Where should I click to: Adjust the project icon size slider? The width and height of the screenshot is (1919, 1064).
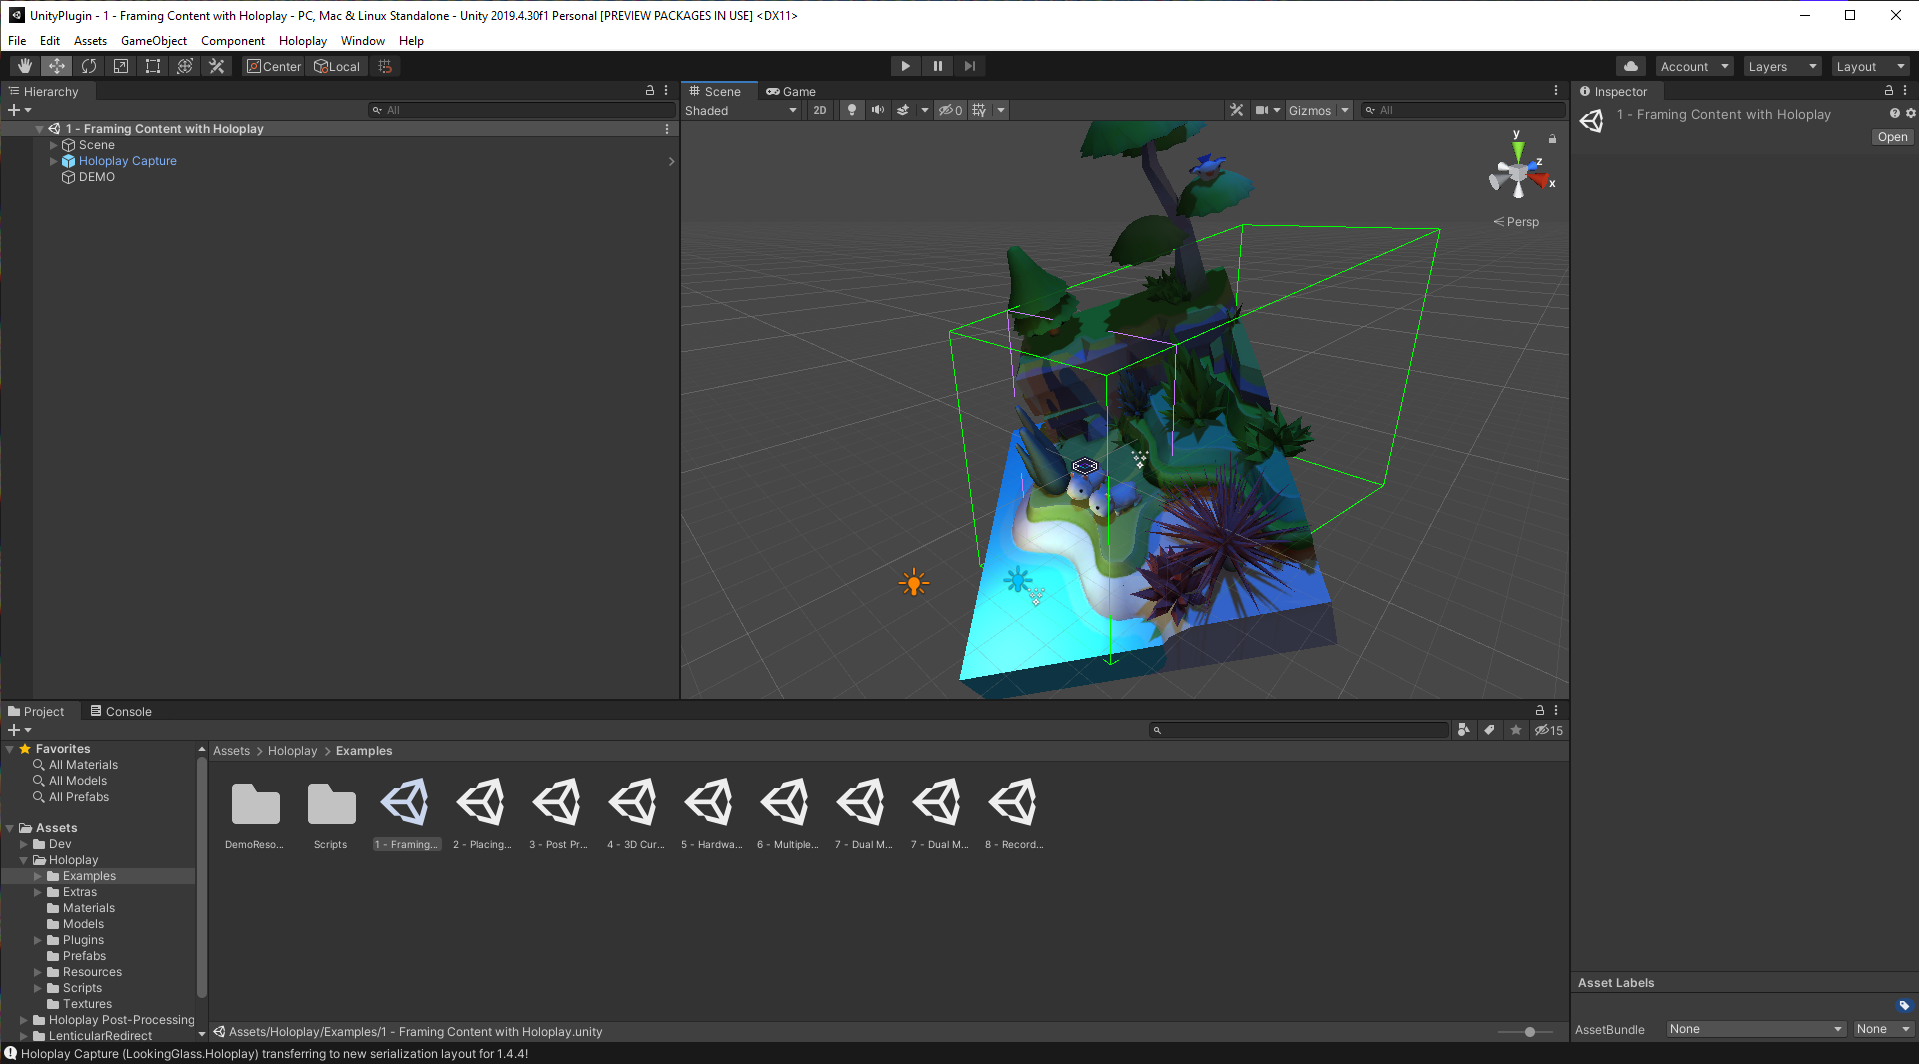1529,1031
